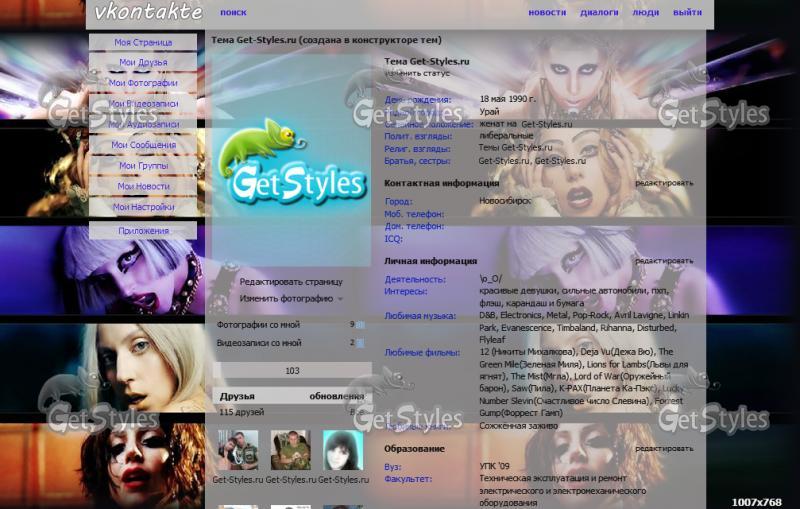This screenshot has width=800, height=509.
Task: Open first friend's avatar thumbnail
Action: 237,450
